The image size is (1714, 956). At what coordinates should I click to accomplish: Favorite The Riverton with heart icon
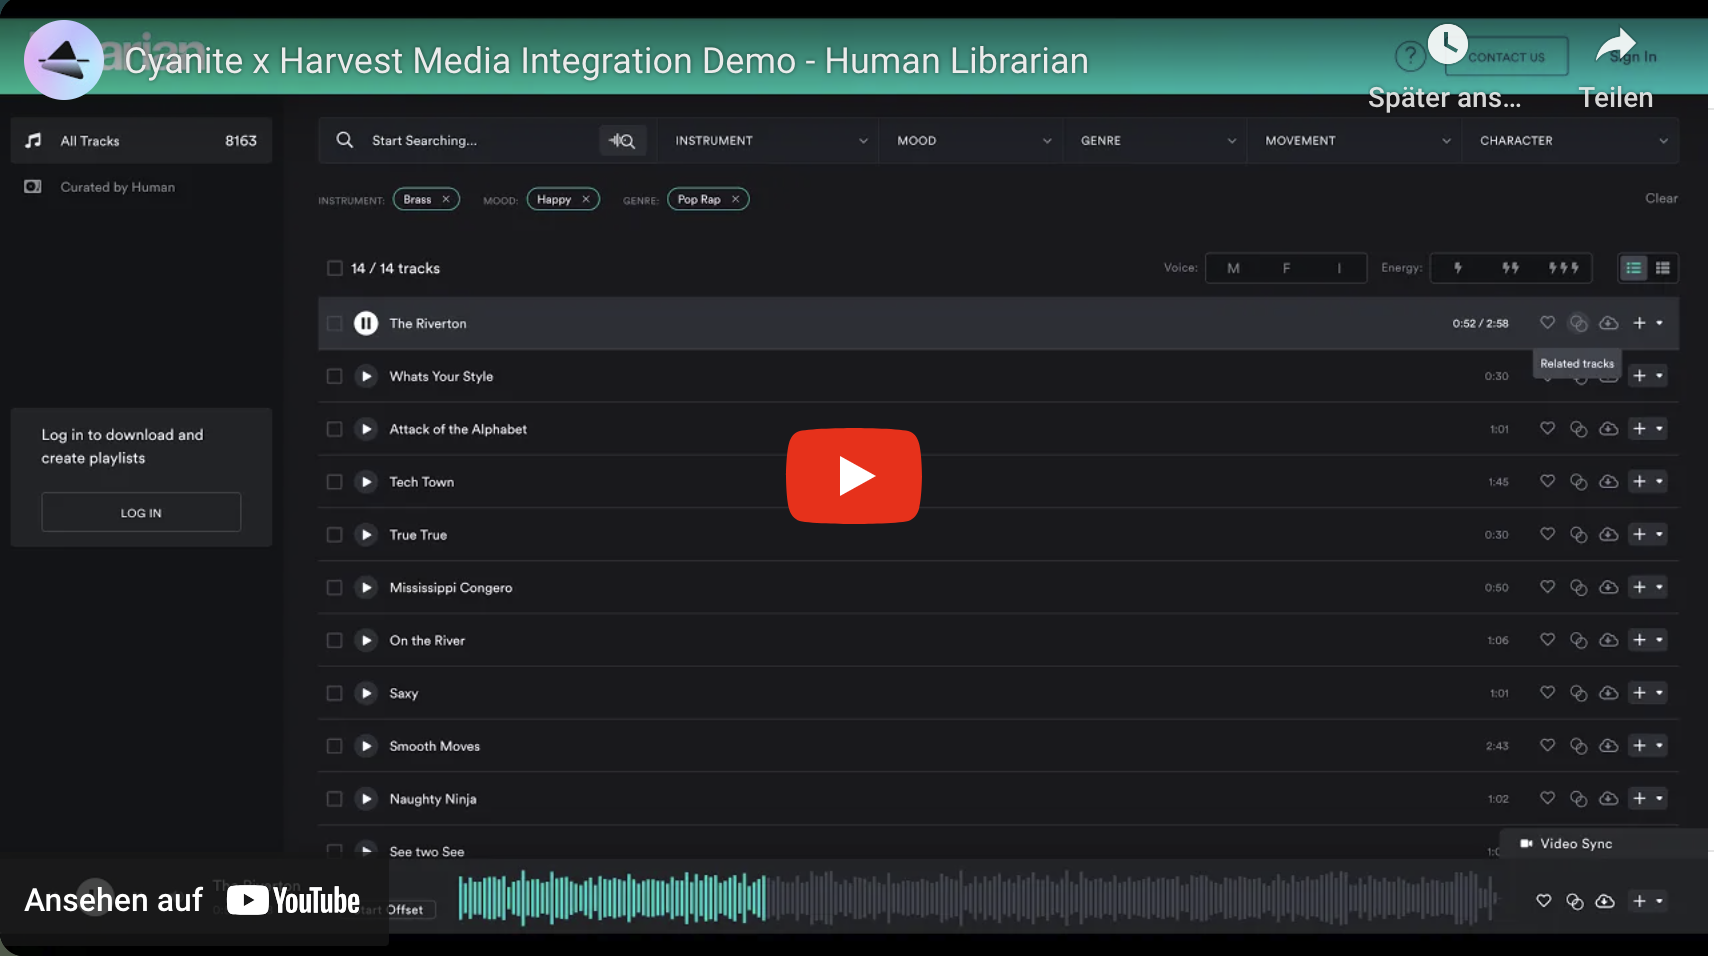pyautogui.click(x=1547, y=322)
